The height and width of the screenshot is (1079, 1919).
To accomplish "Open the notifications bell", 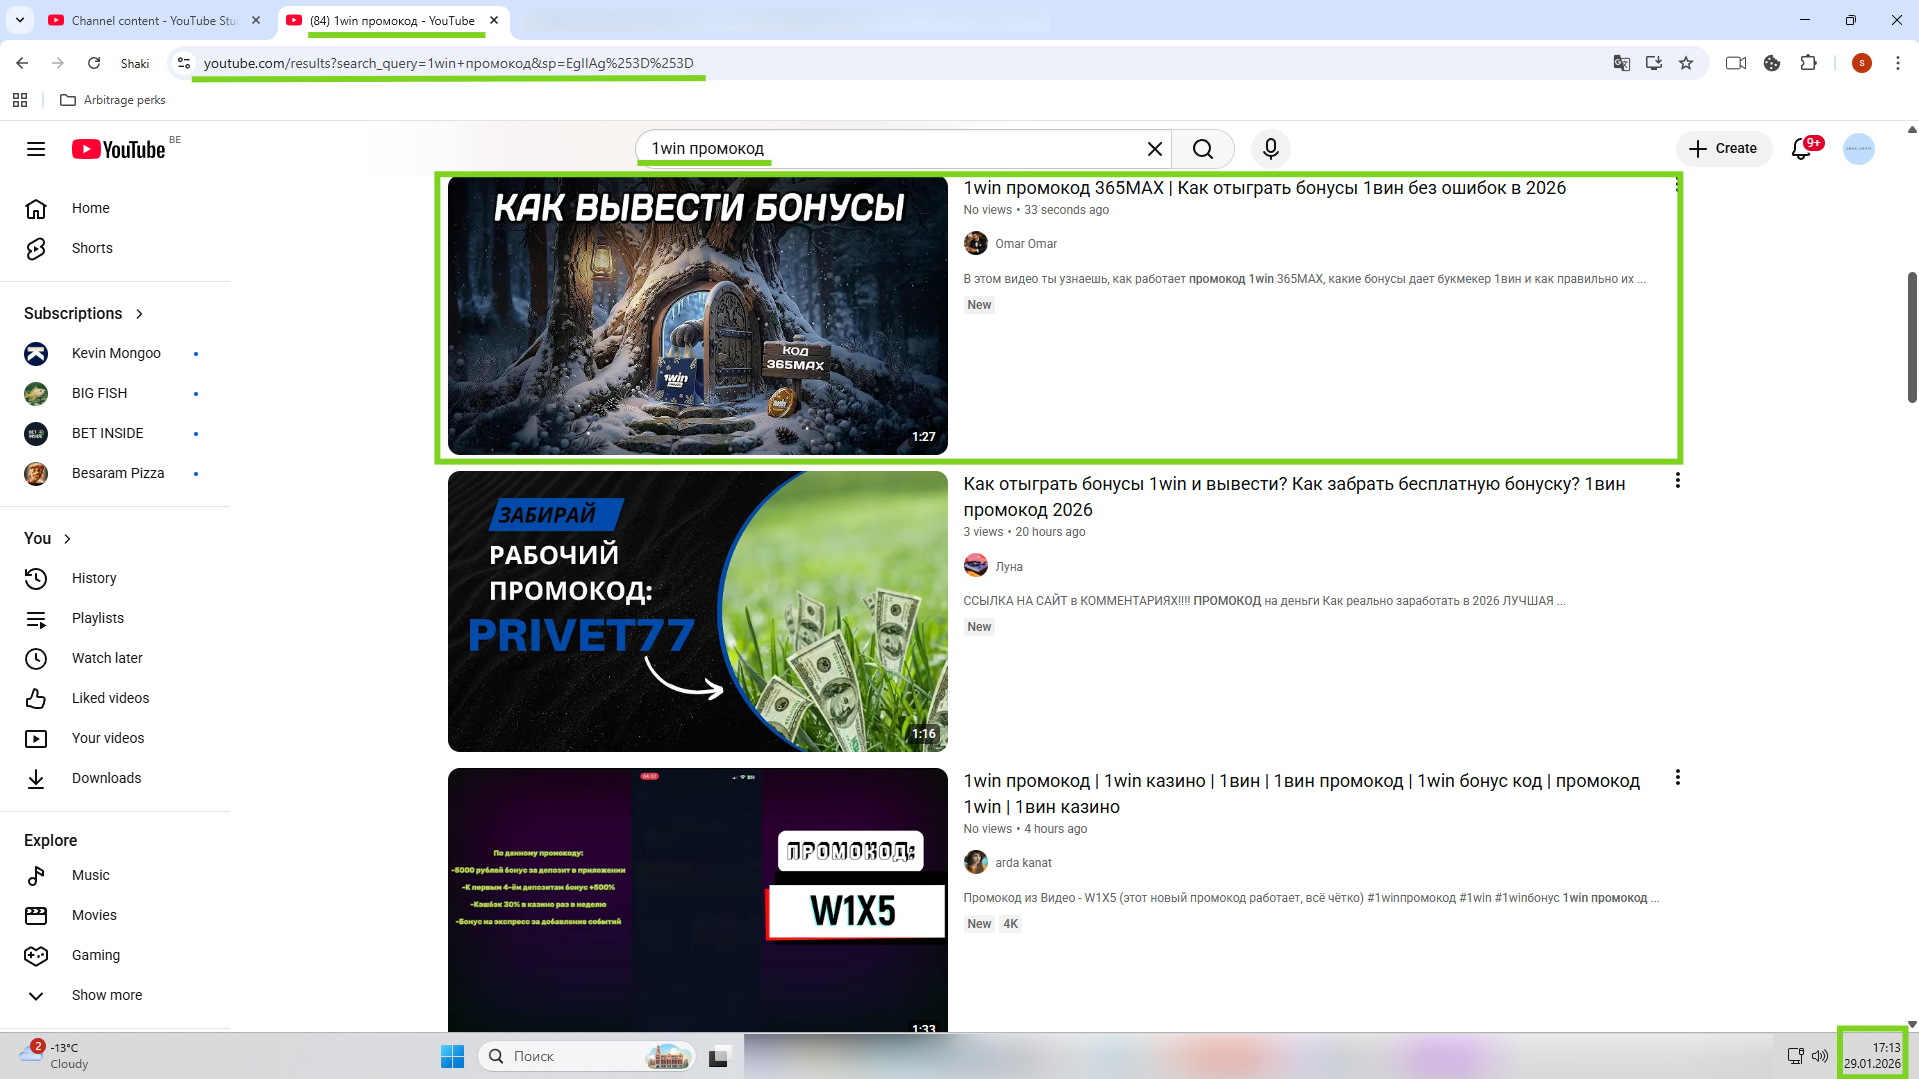I will click(x=1802, y=149).
